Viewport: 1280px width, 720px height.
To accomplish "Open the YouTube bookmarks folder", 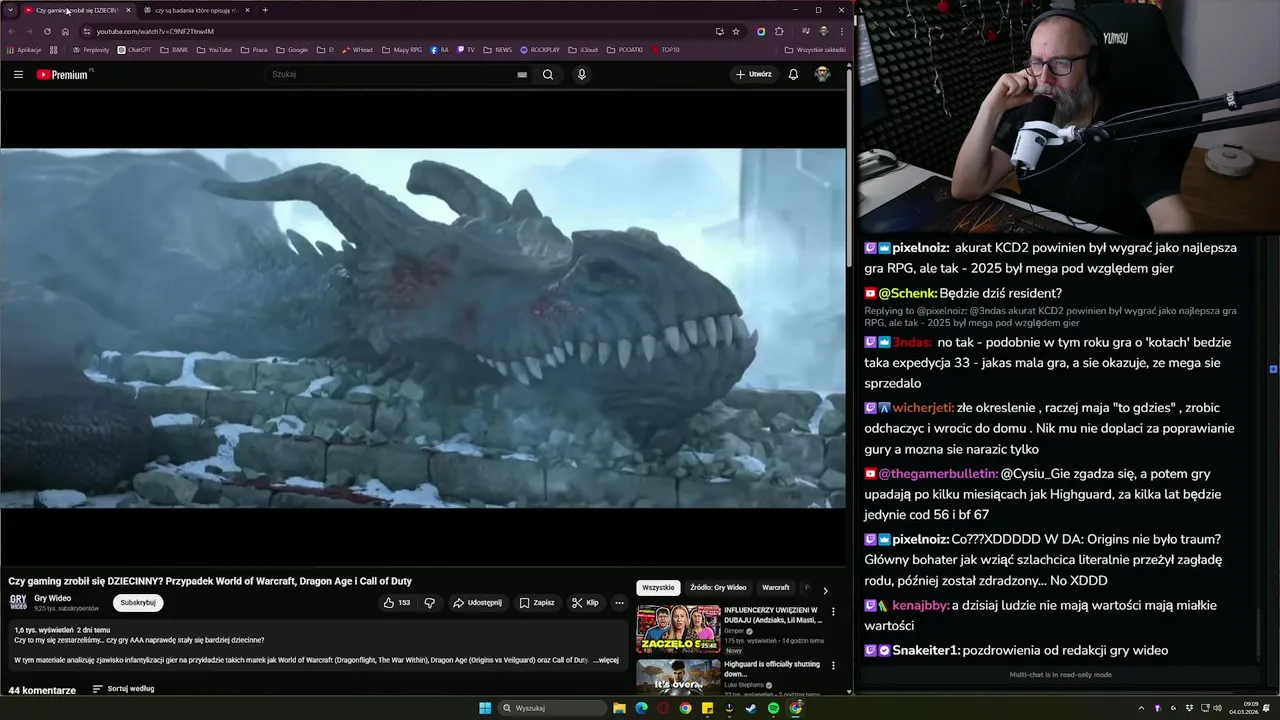I will click(214, 50).
